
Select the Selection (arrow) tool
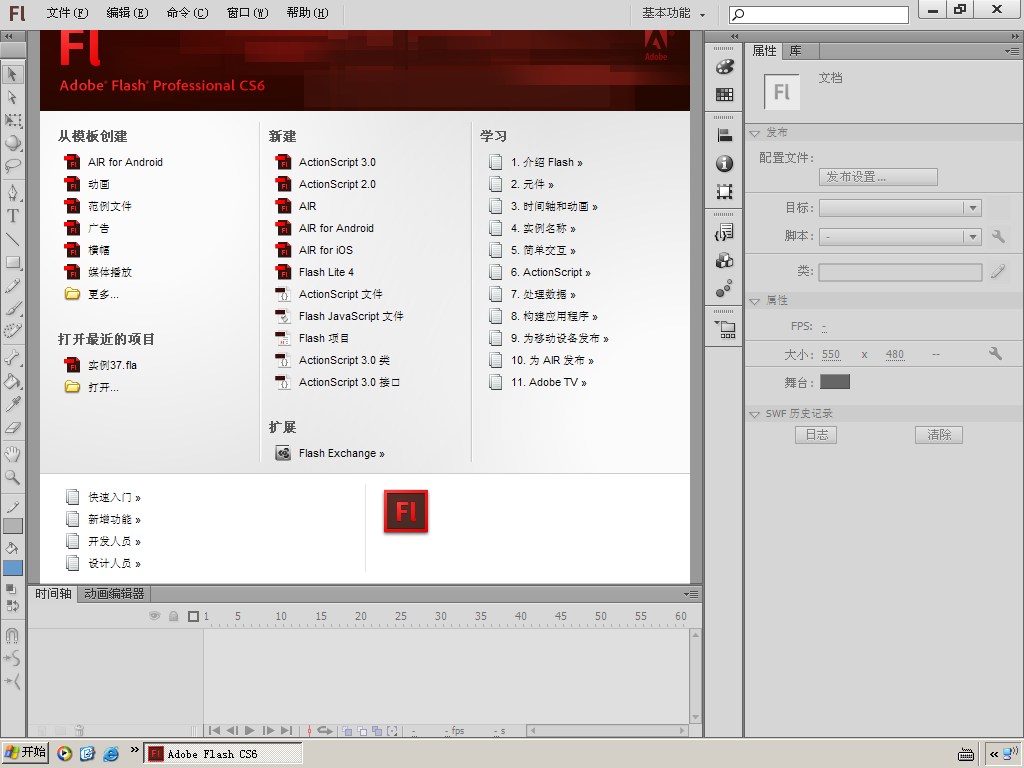point(12,74)
